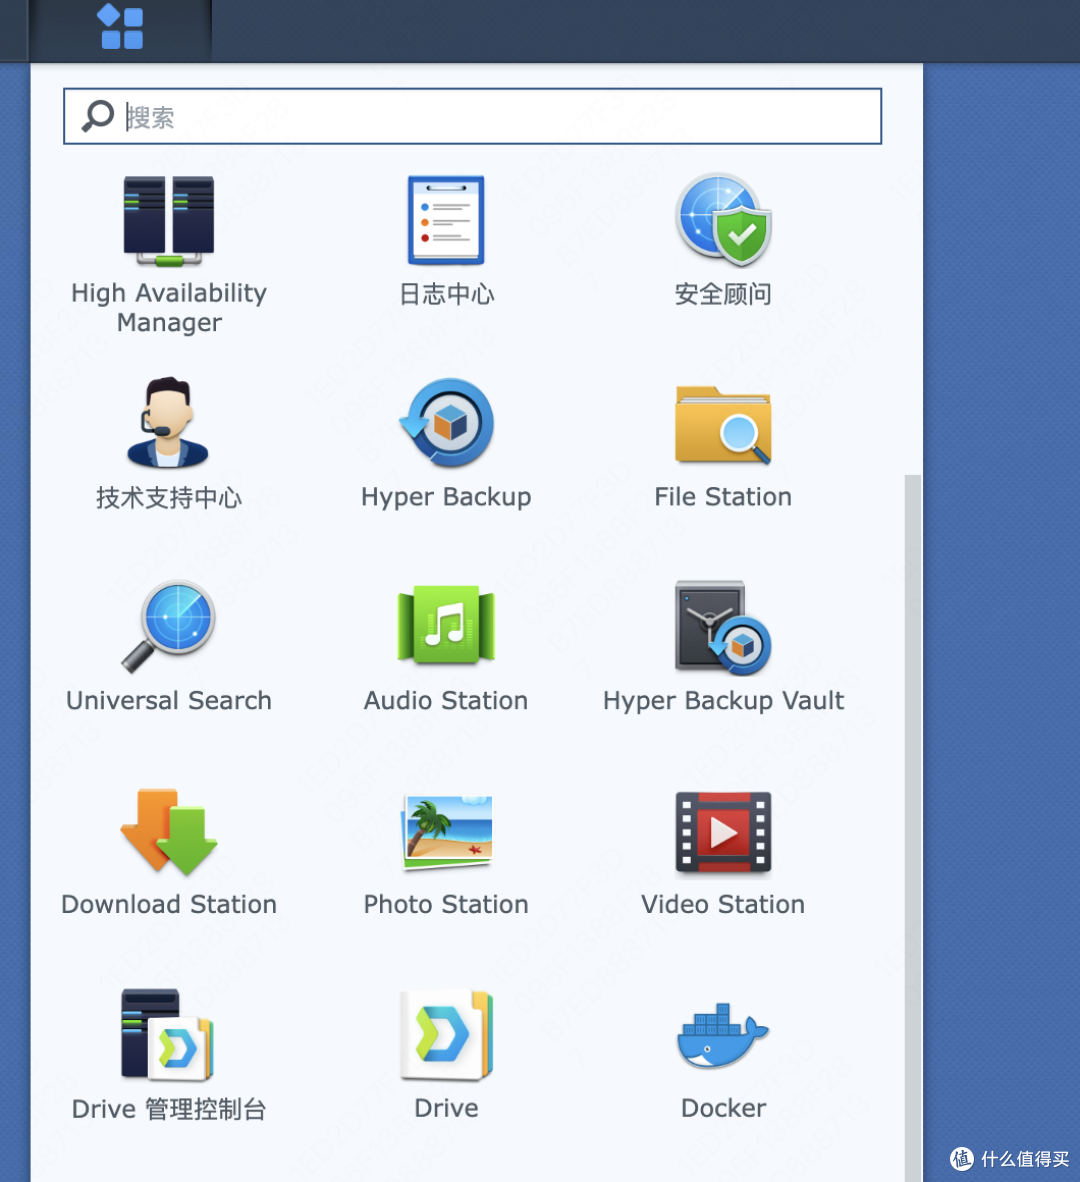The image size is (1080, 1182).
Task: Click the app menu vertical scrollbar
Action: [913, 828]
